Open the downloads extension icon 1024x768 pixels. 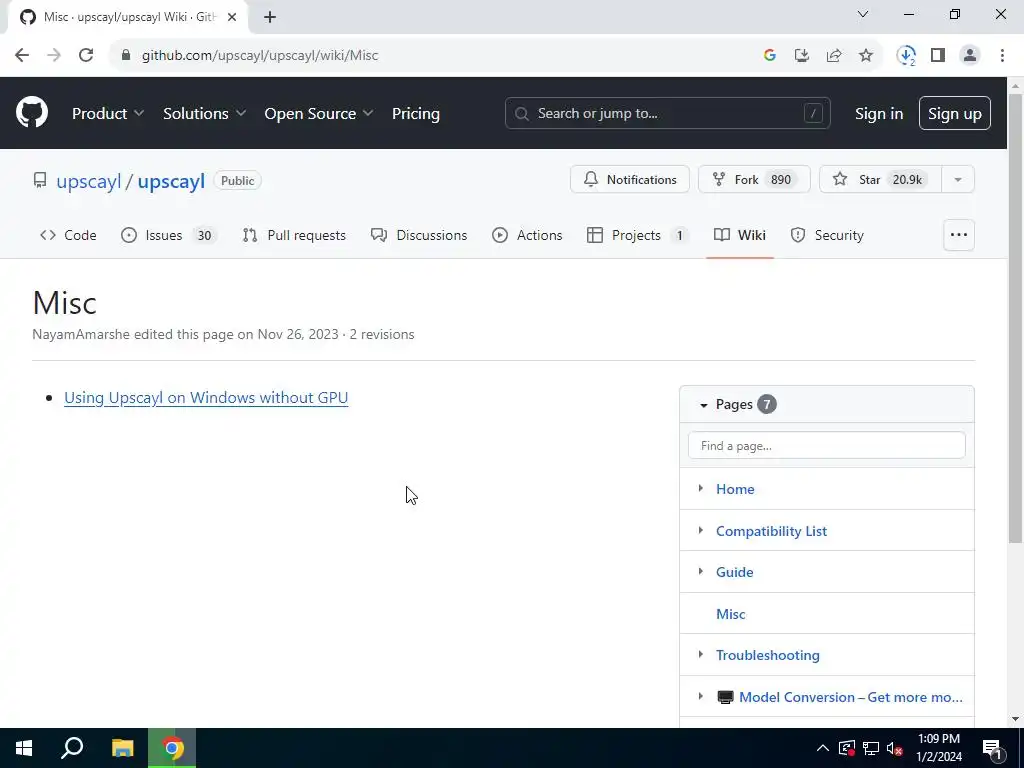coord(906,56)
